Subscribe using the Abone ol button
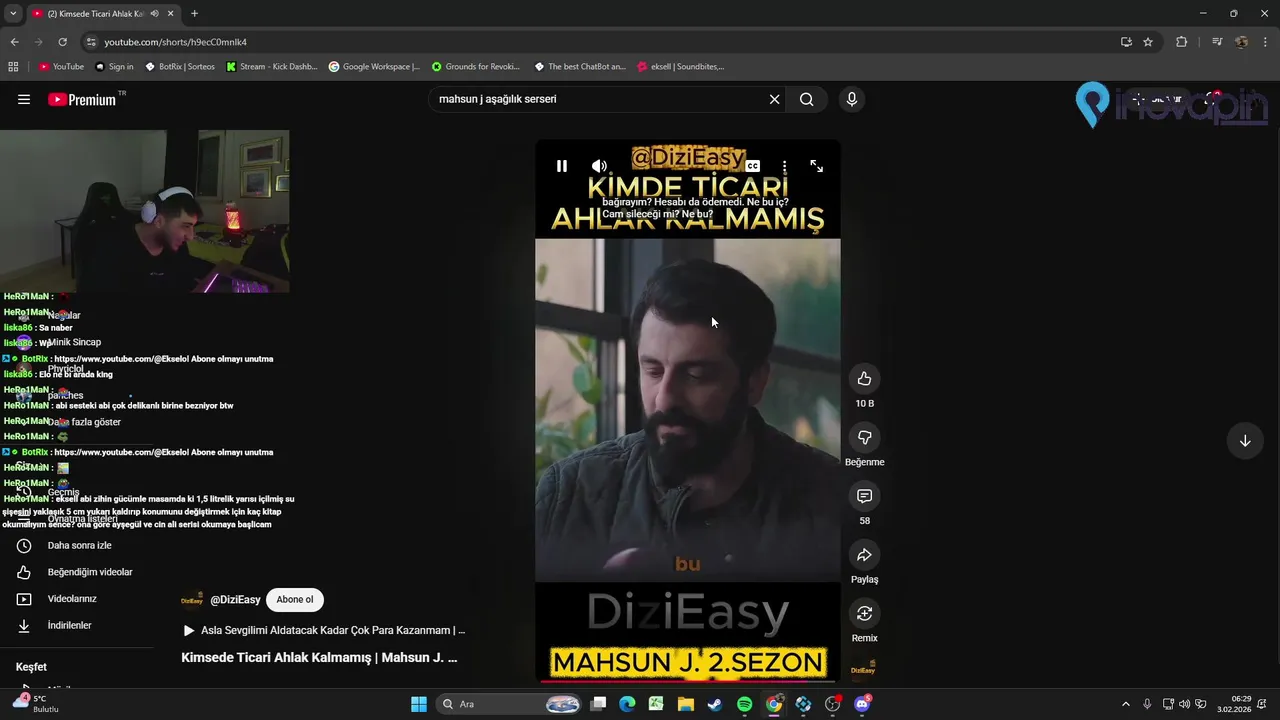The image size is (1280, 720). (x=295, y=600)
